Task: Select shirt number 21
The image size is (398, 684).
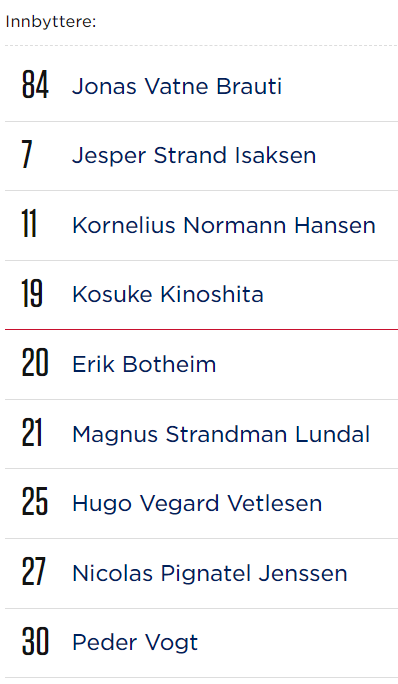Action: [x=32, y=432]
